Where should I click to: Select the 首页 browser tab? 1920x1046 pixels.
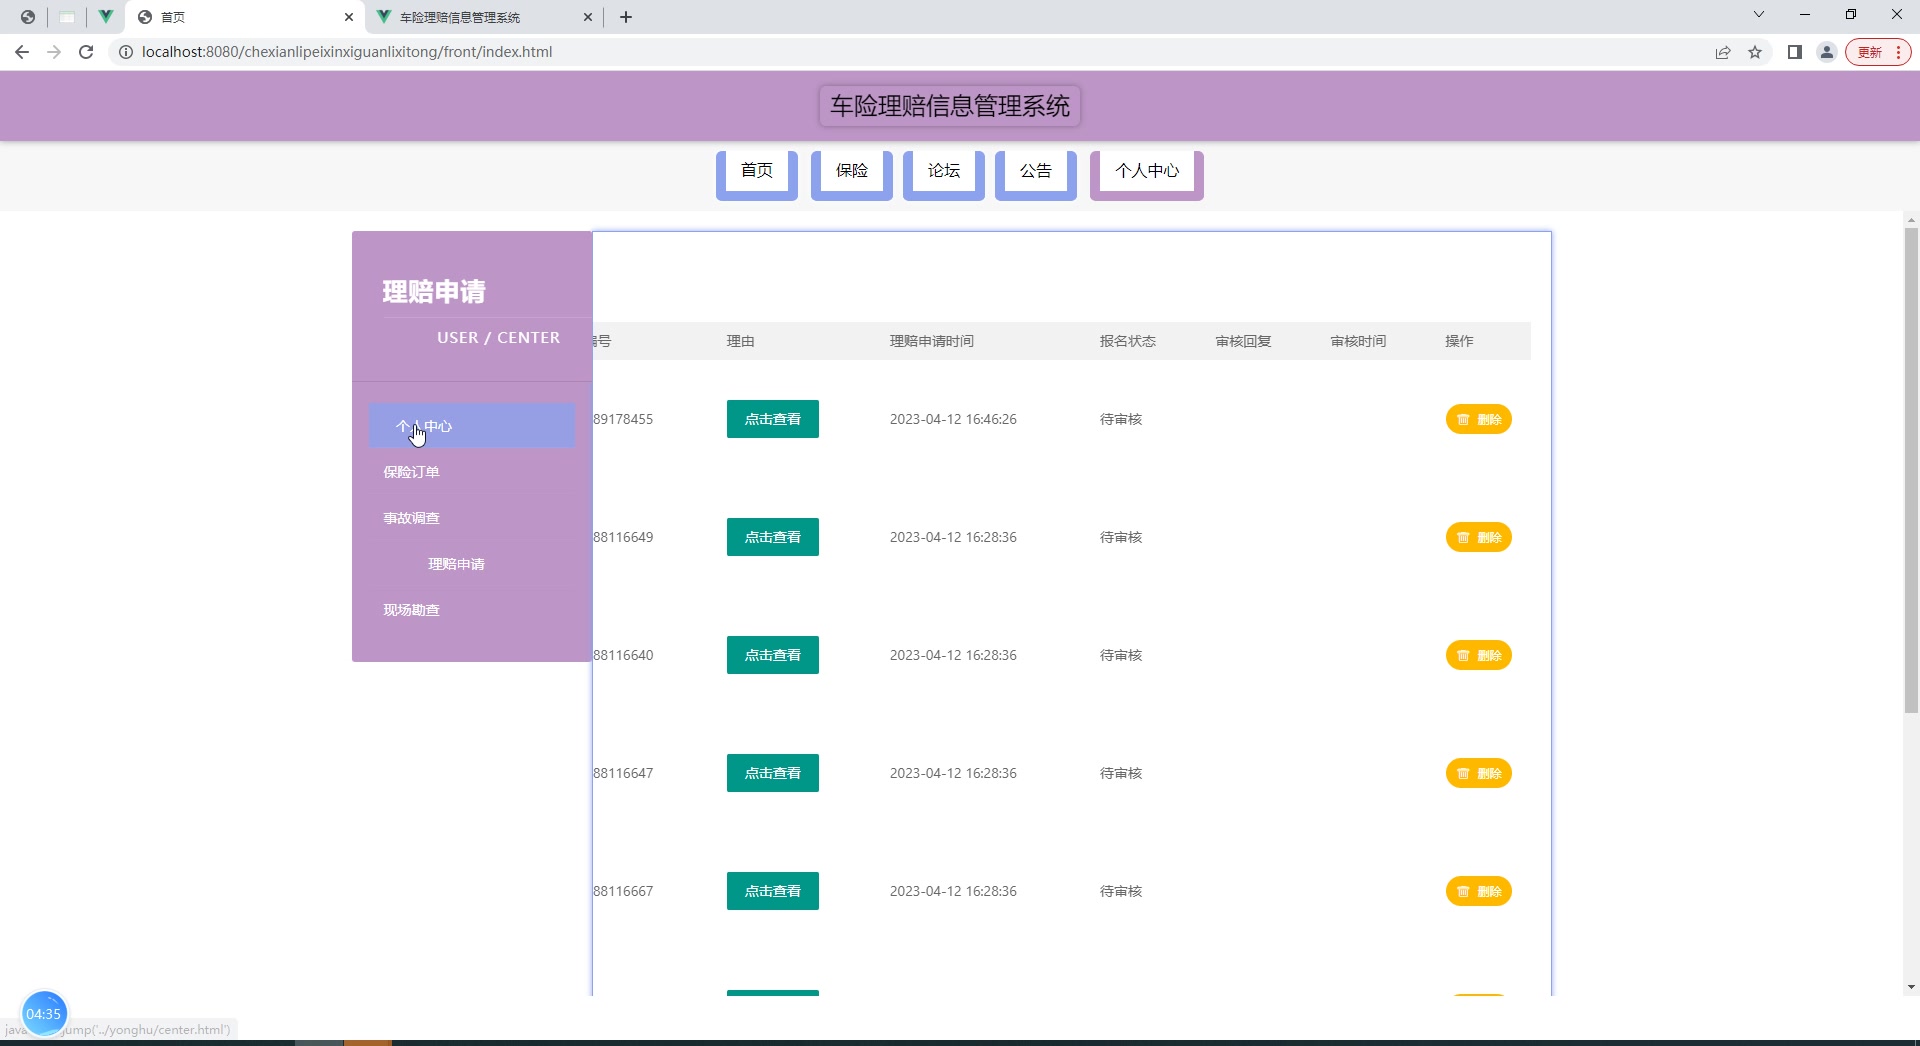coord(246,17)
